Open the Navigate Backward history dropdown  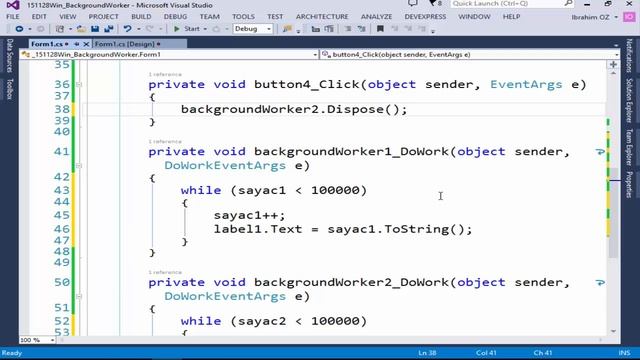pyautogui.click(x=30, y=29)
